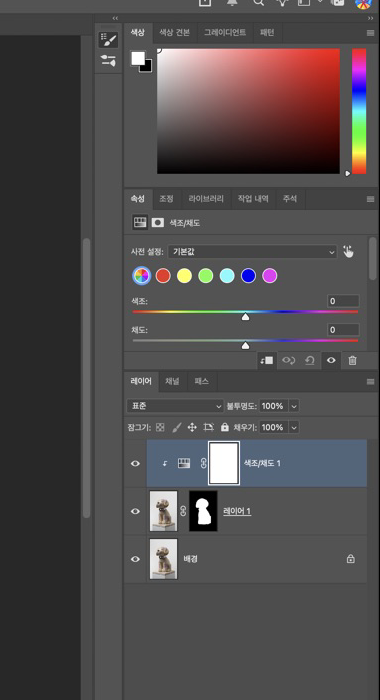Click the 색조 value input field
380x700 pixels.
click(x=343, y=301)
